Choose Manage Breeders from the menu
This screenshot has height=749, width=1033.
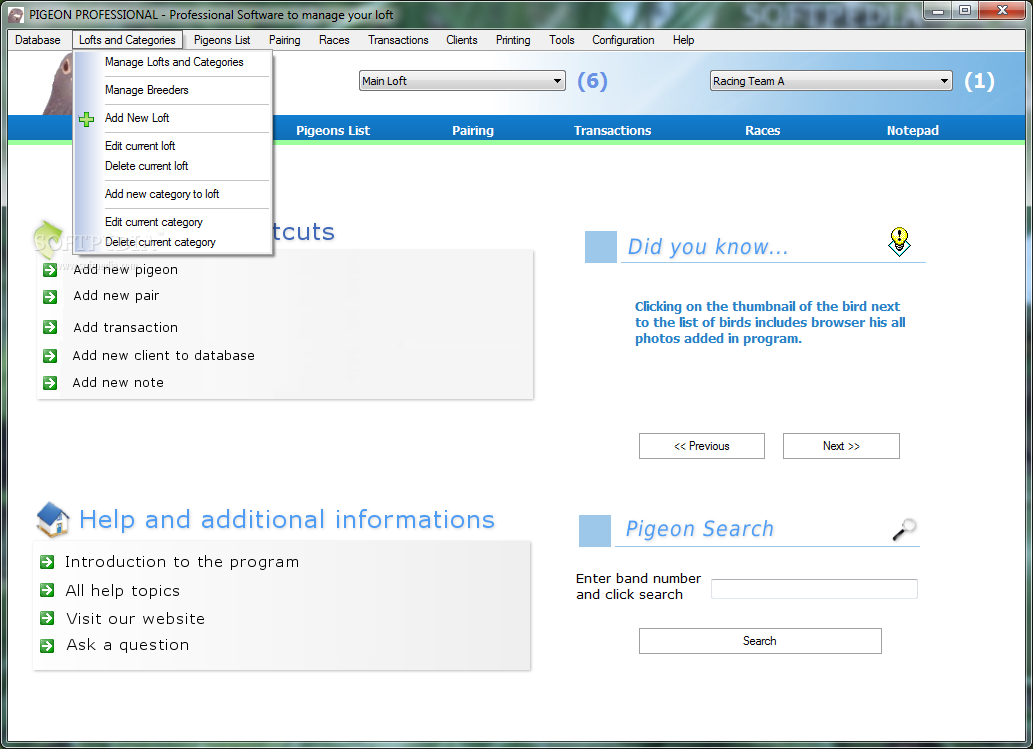[173, 90]
